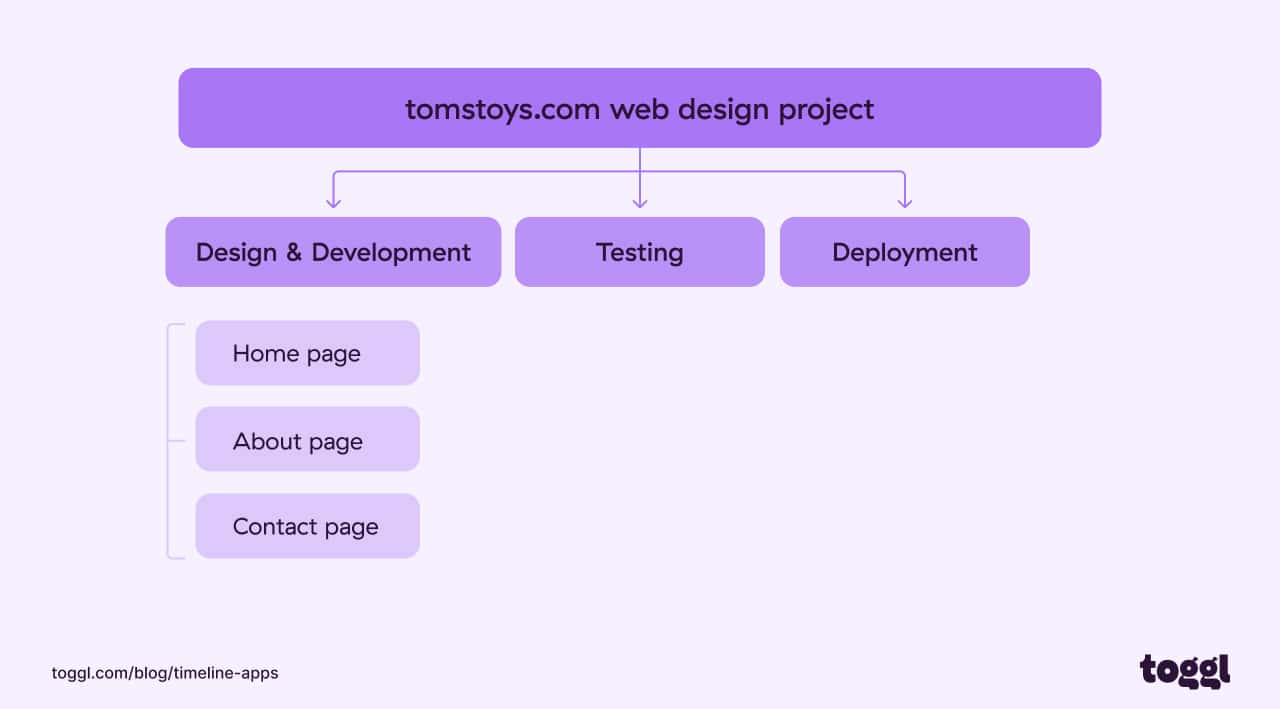Click the Home page item
Image resolution: width=1280 pixels, height=709 pixels.
pyautogui.click(x=307, y=353)
